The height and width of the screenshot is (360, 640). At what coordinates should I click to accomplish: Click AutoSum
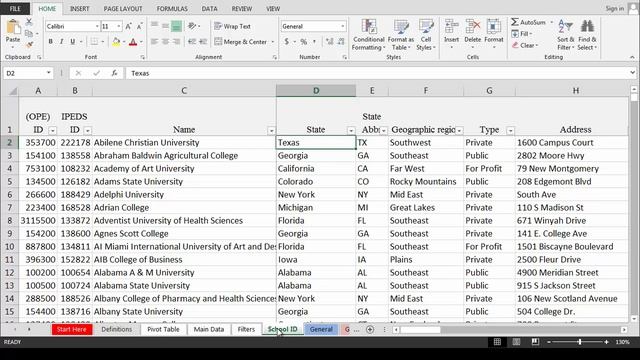[x=529, y=22]
